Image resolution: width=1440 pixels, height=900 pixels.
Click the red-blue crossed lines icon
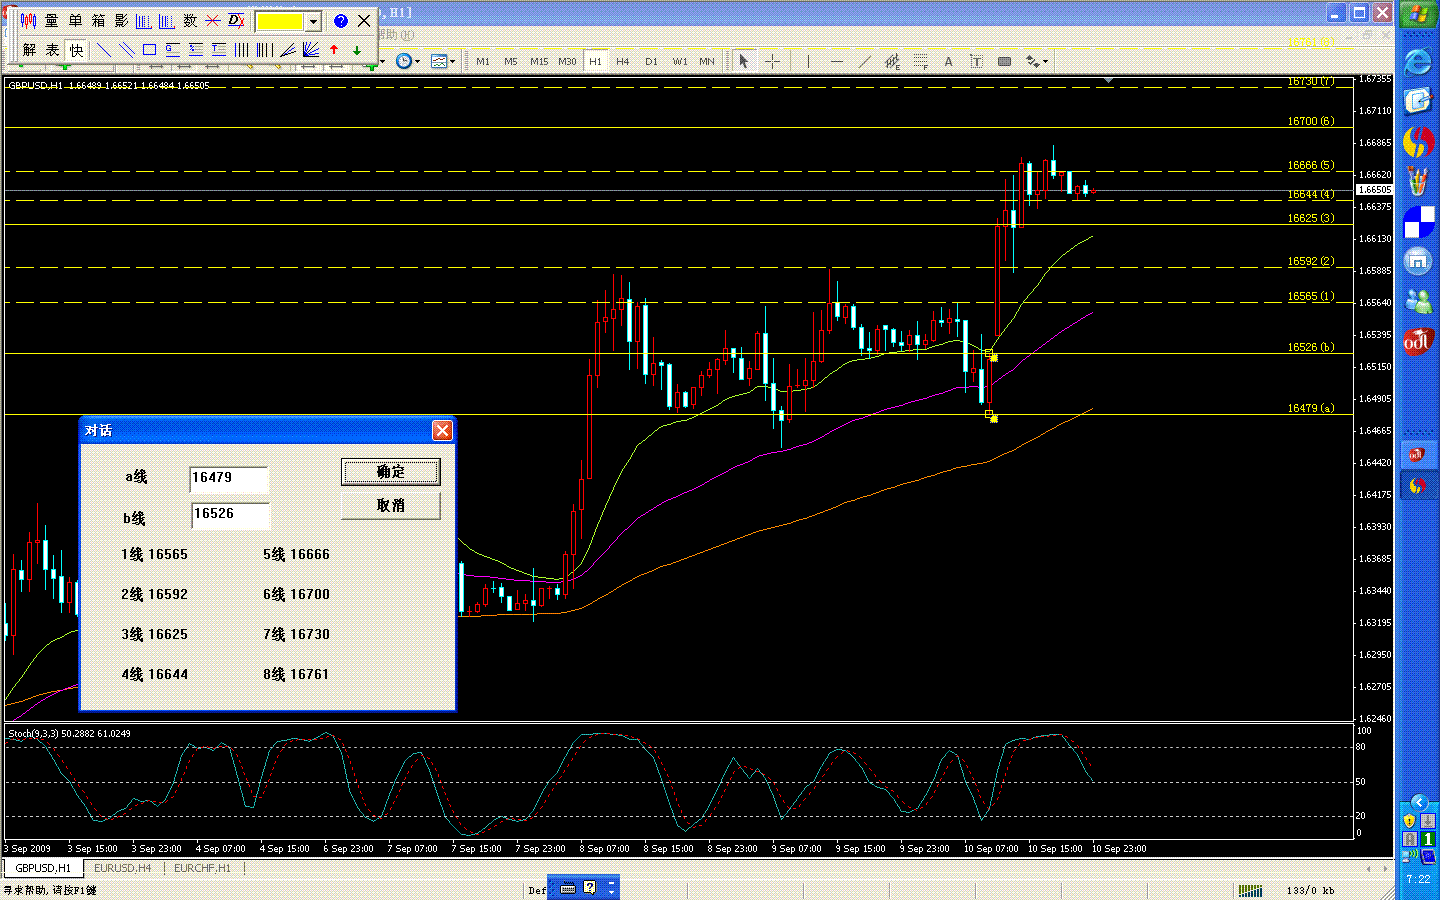tap(213, 20)
